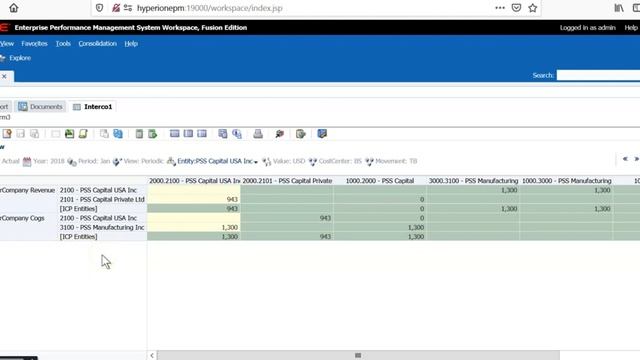Viewport: 640px width, 360px height.
Task: Open the browser library icon
Action: 619,8
